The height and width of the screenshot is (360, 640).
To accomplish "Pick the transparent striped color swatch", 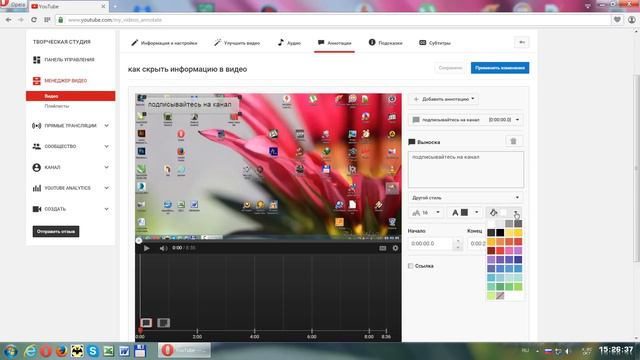I will point(500,296).
